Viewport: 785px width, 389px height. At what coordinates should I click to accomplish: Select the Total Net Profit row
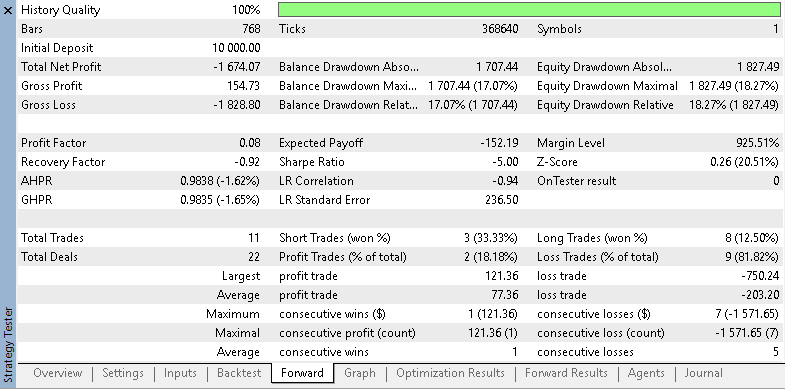141,67
